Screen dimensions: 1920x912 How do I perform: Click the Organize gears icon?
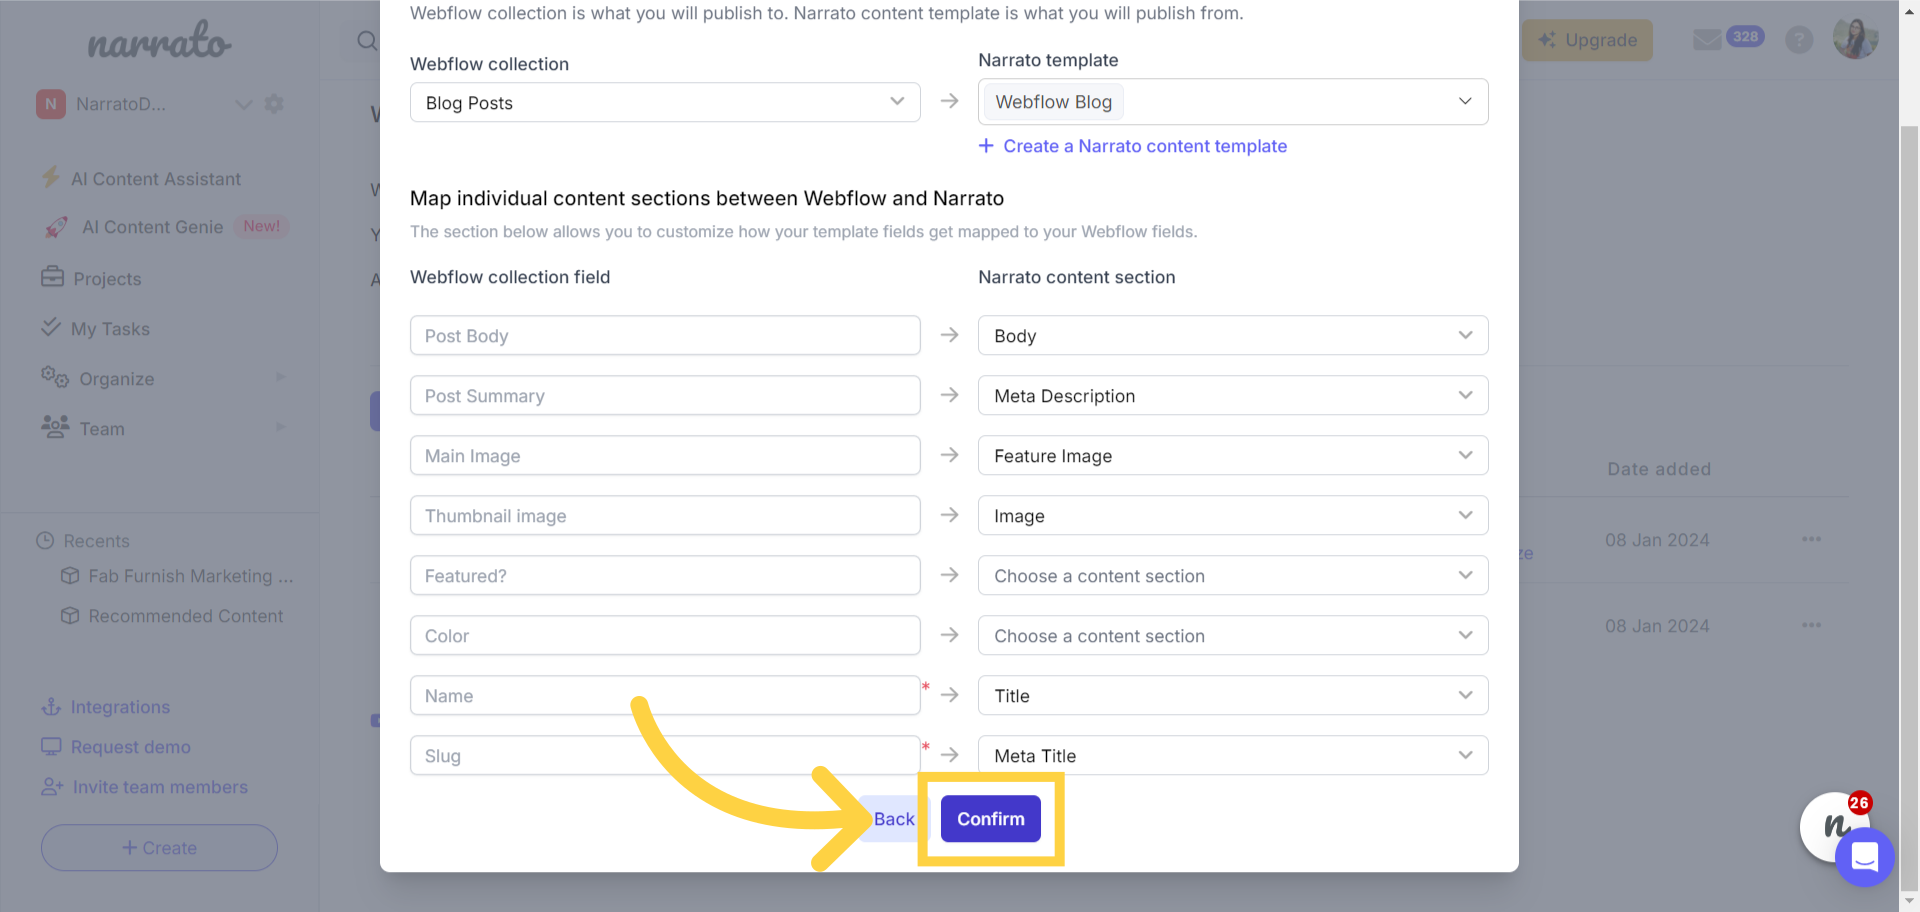tap(55, 377)
